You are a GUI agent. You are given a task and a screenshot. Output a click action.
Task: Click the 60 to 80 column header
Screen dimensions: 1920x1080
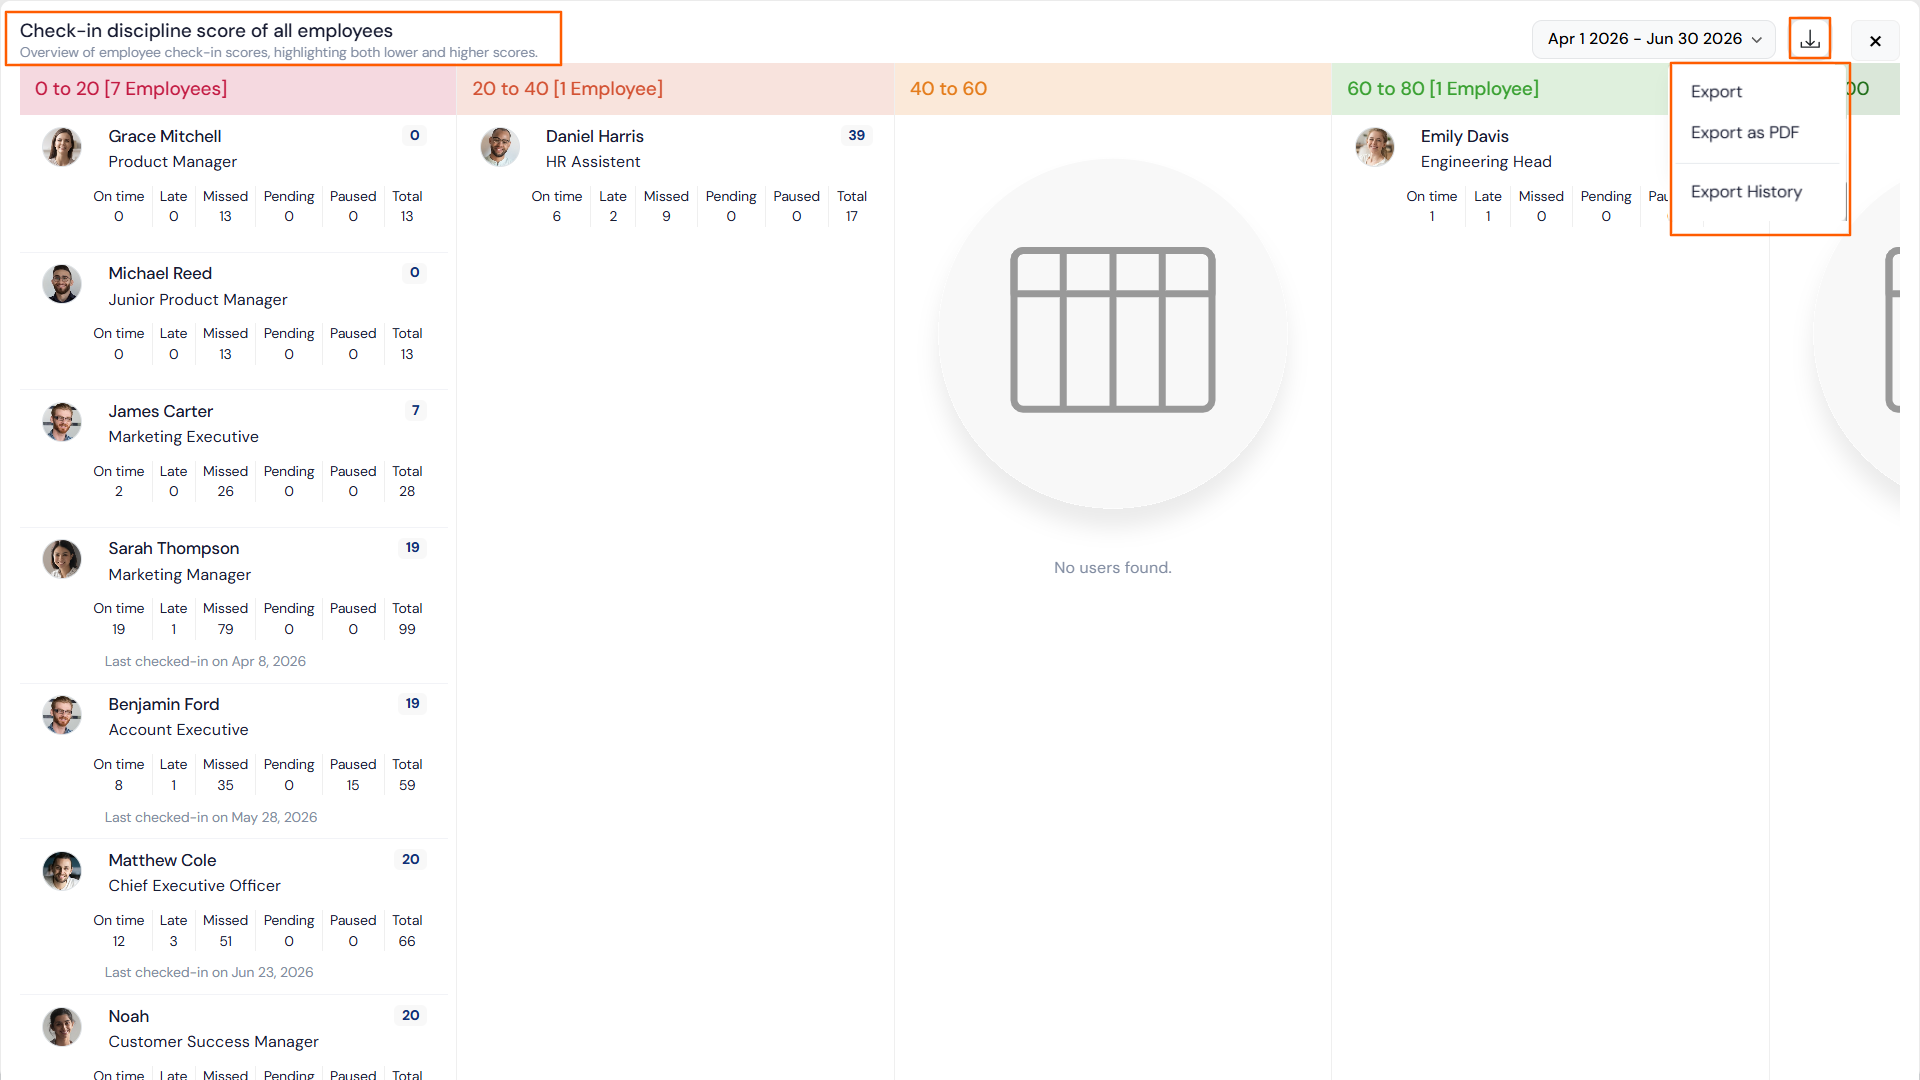(1442, 89)
